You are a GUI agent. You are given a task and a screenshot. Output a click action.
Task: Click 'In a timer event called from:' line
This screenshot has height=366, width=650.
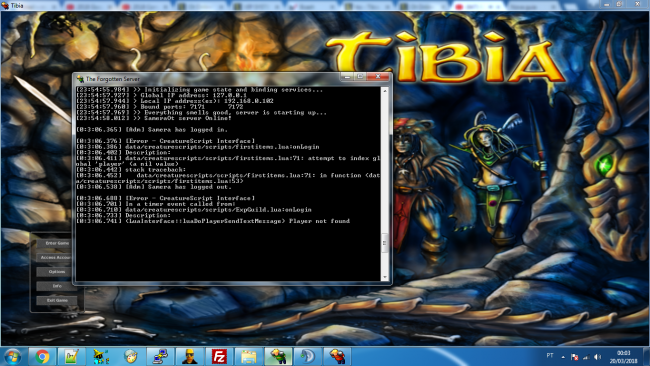point(155,204)
